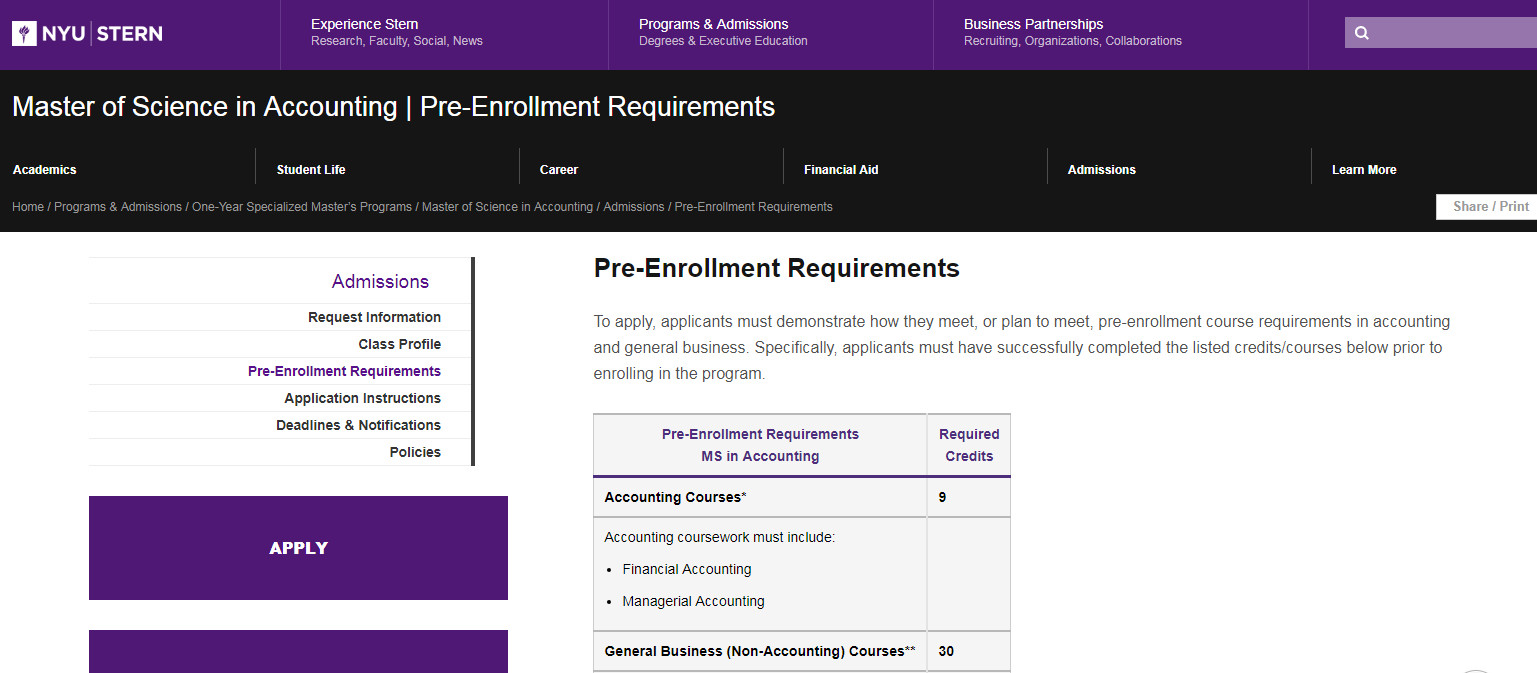Open the Career section

coord(559,170)
